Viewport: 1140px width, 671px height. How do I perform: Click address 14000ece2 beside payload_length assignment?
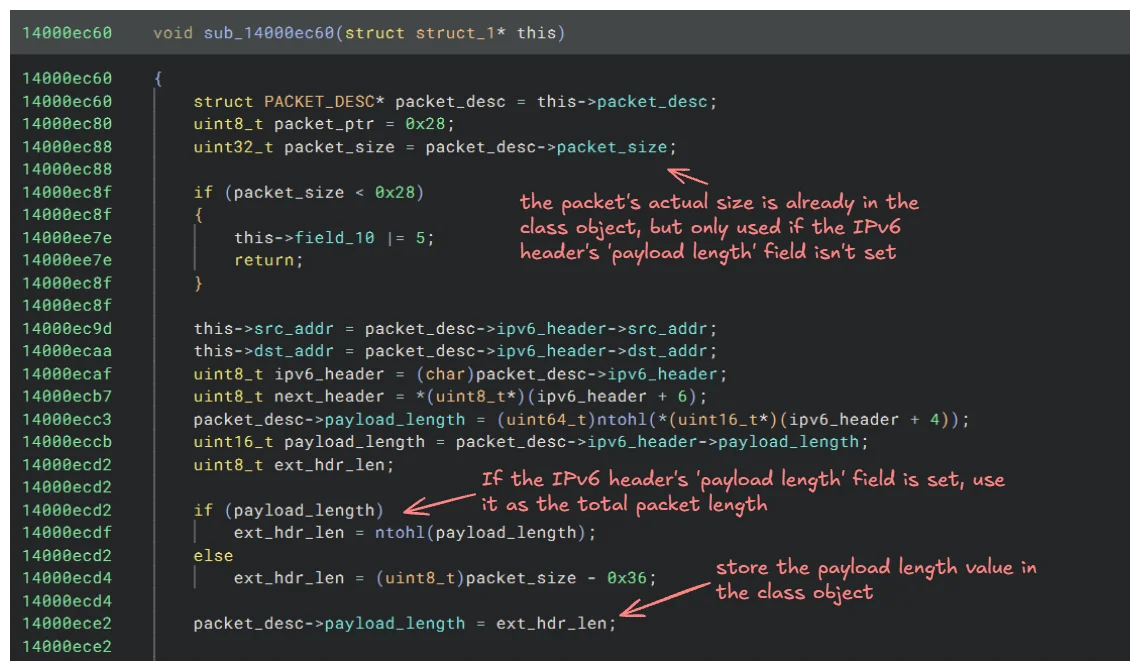pyautogui.click(x=67, y=624)
